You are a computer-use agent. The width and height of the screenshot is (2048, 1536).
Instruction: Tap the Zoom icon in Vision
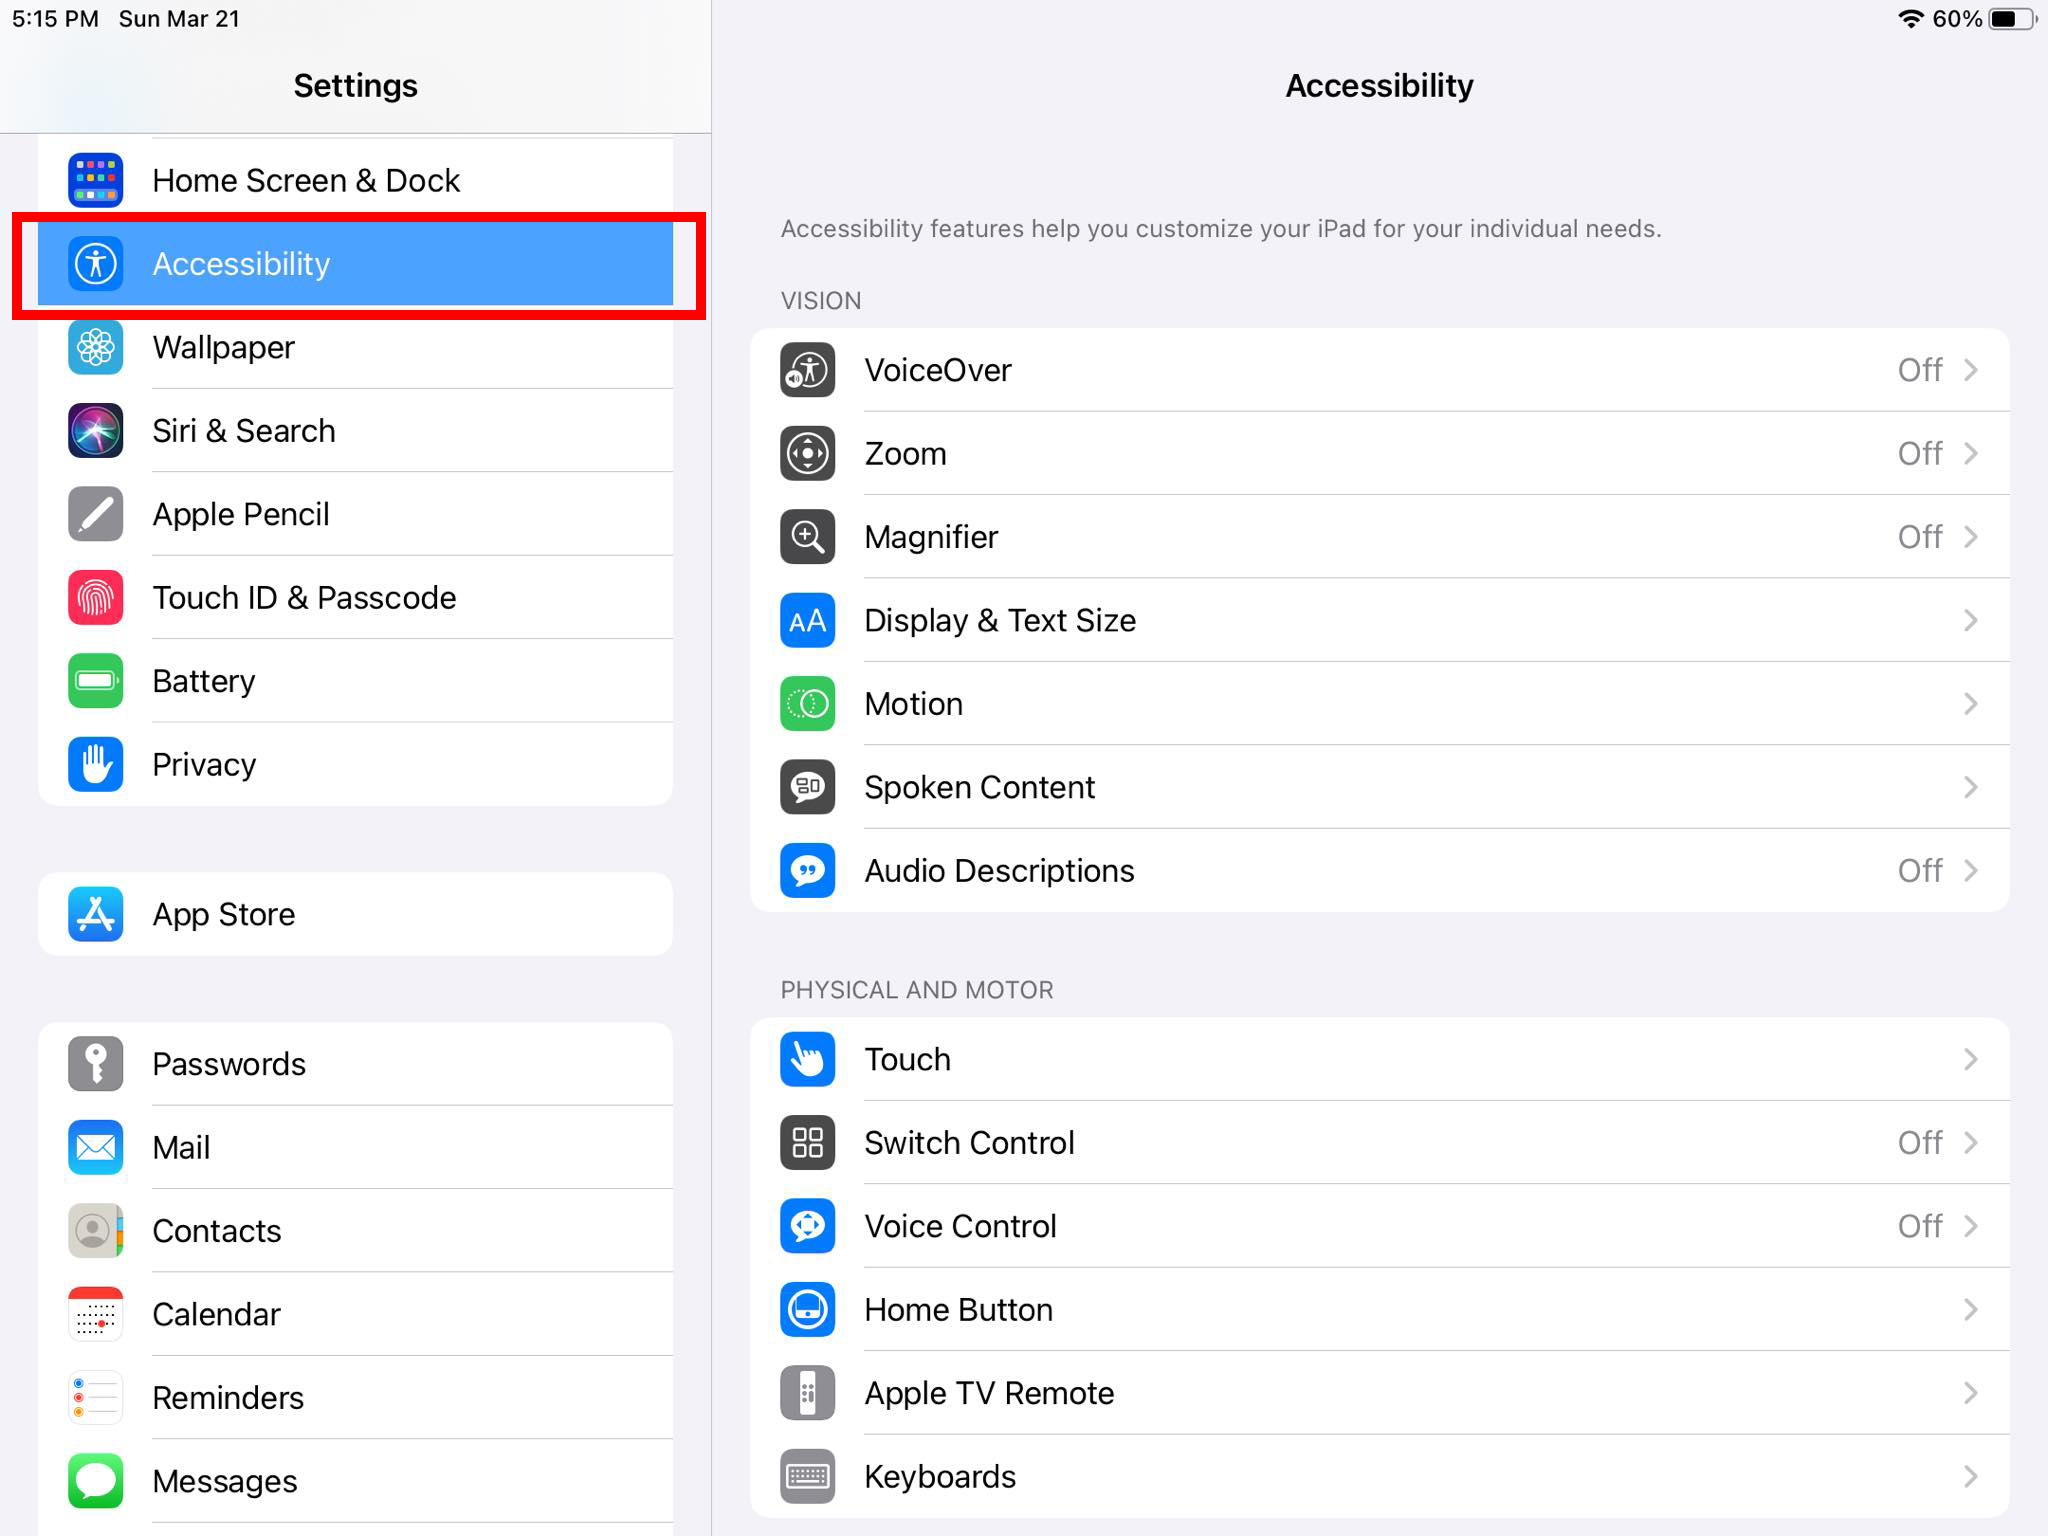[x=808, y=453]
